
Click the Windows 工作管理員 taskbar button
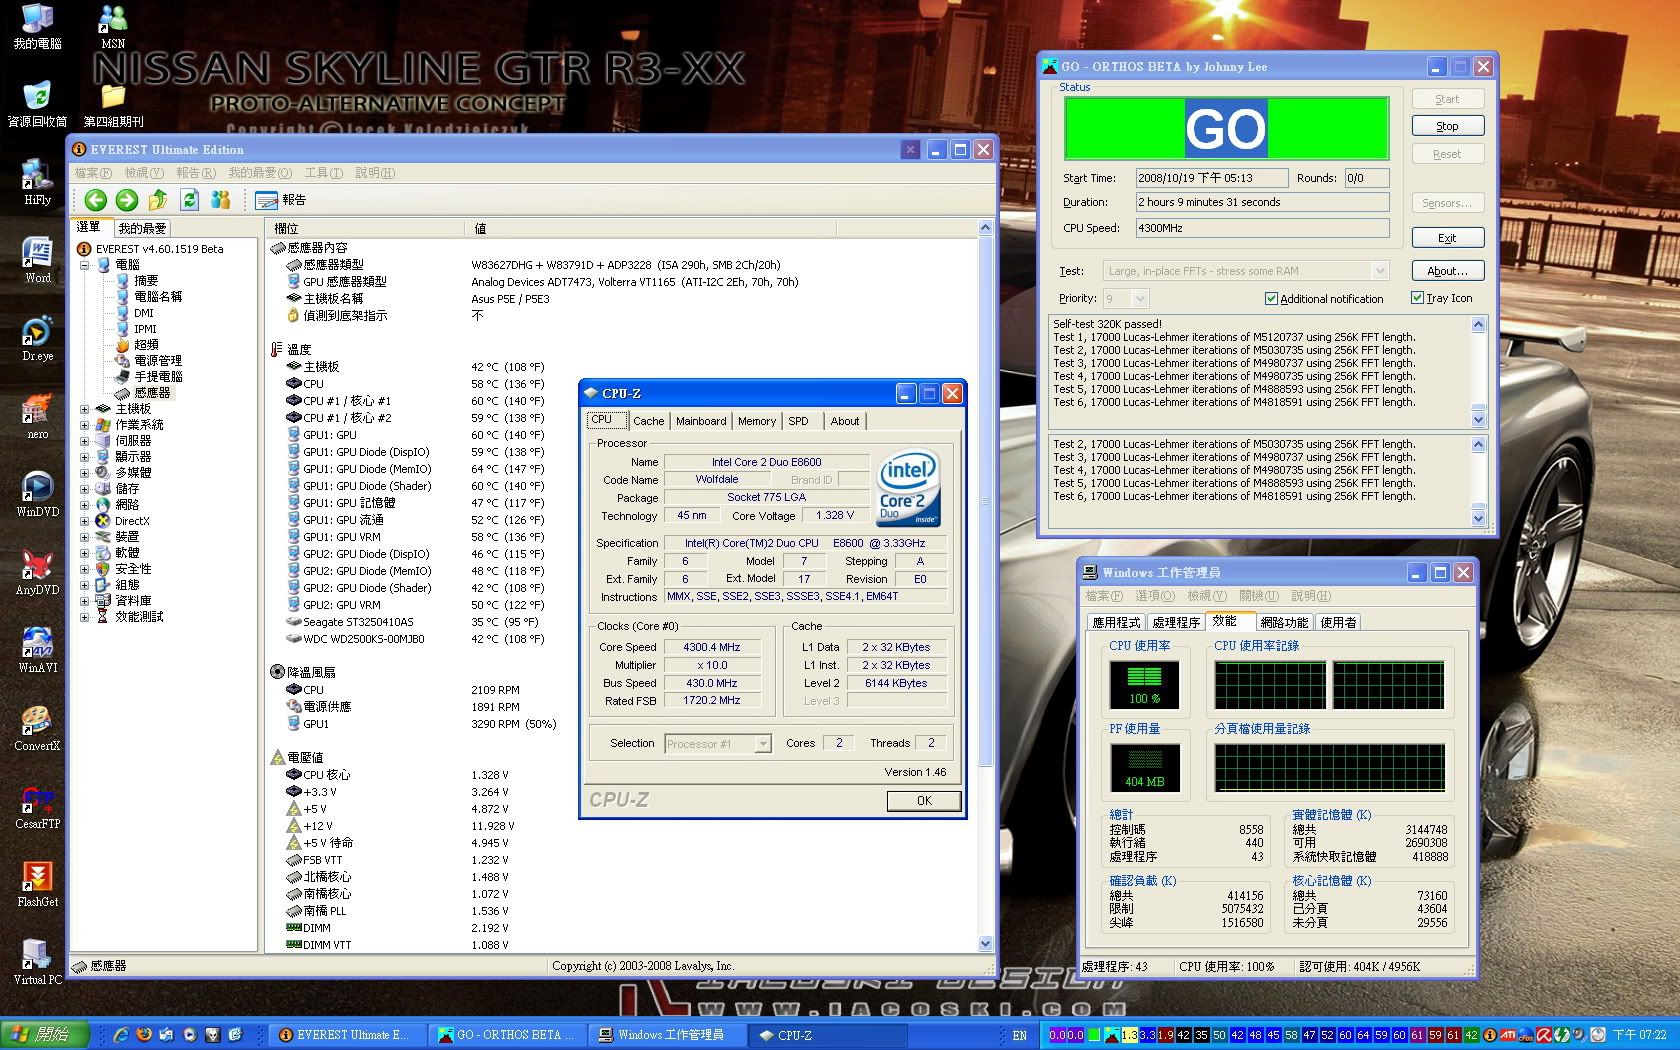[x=669, y=1035]
